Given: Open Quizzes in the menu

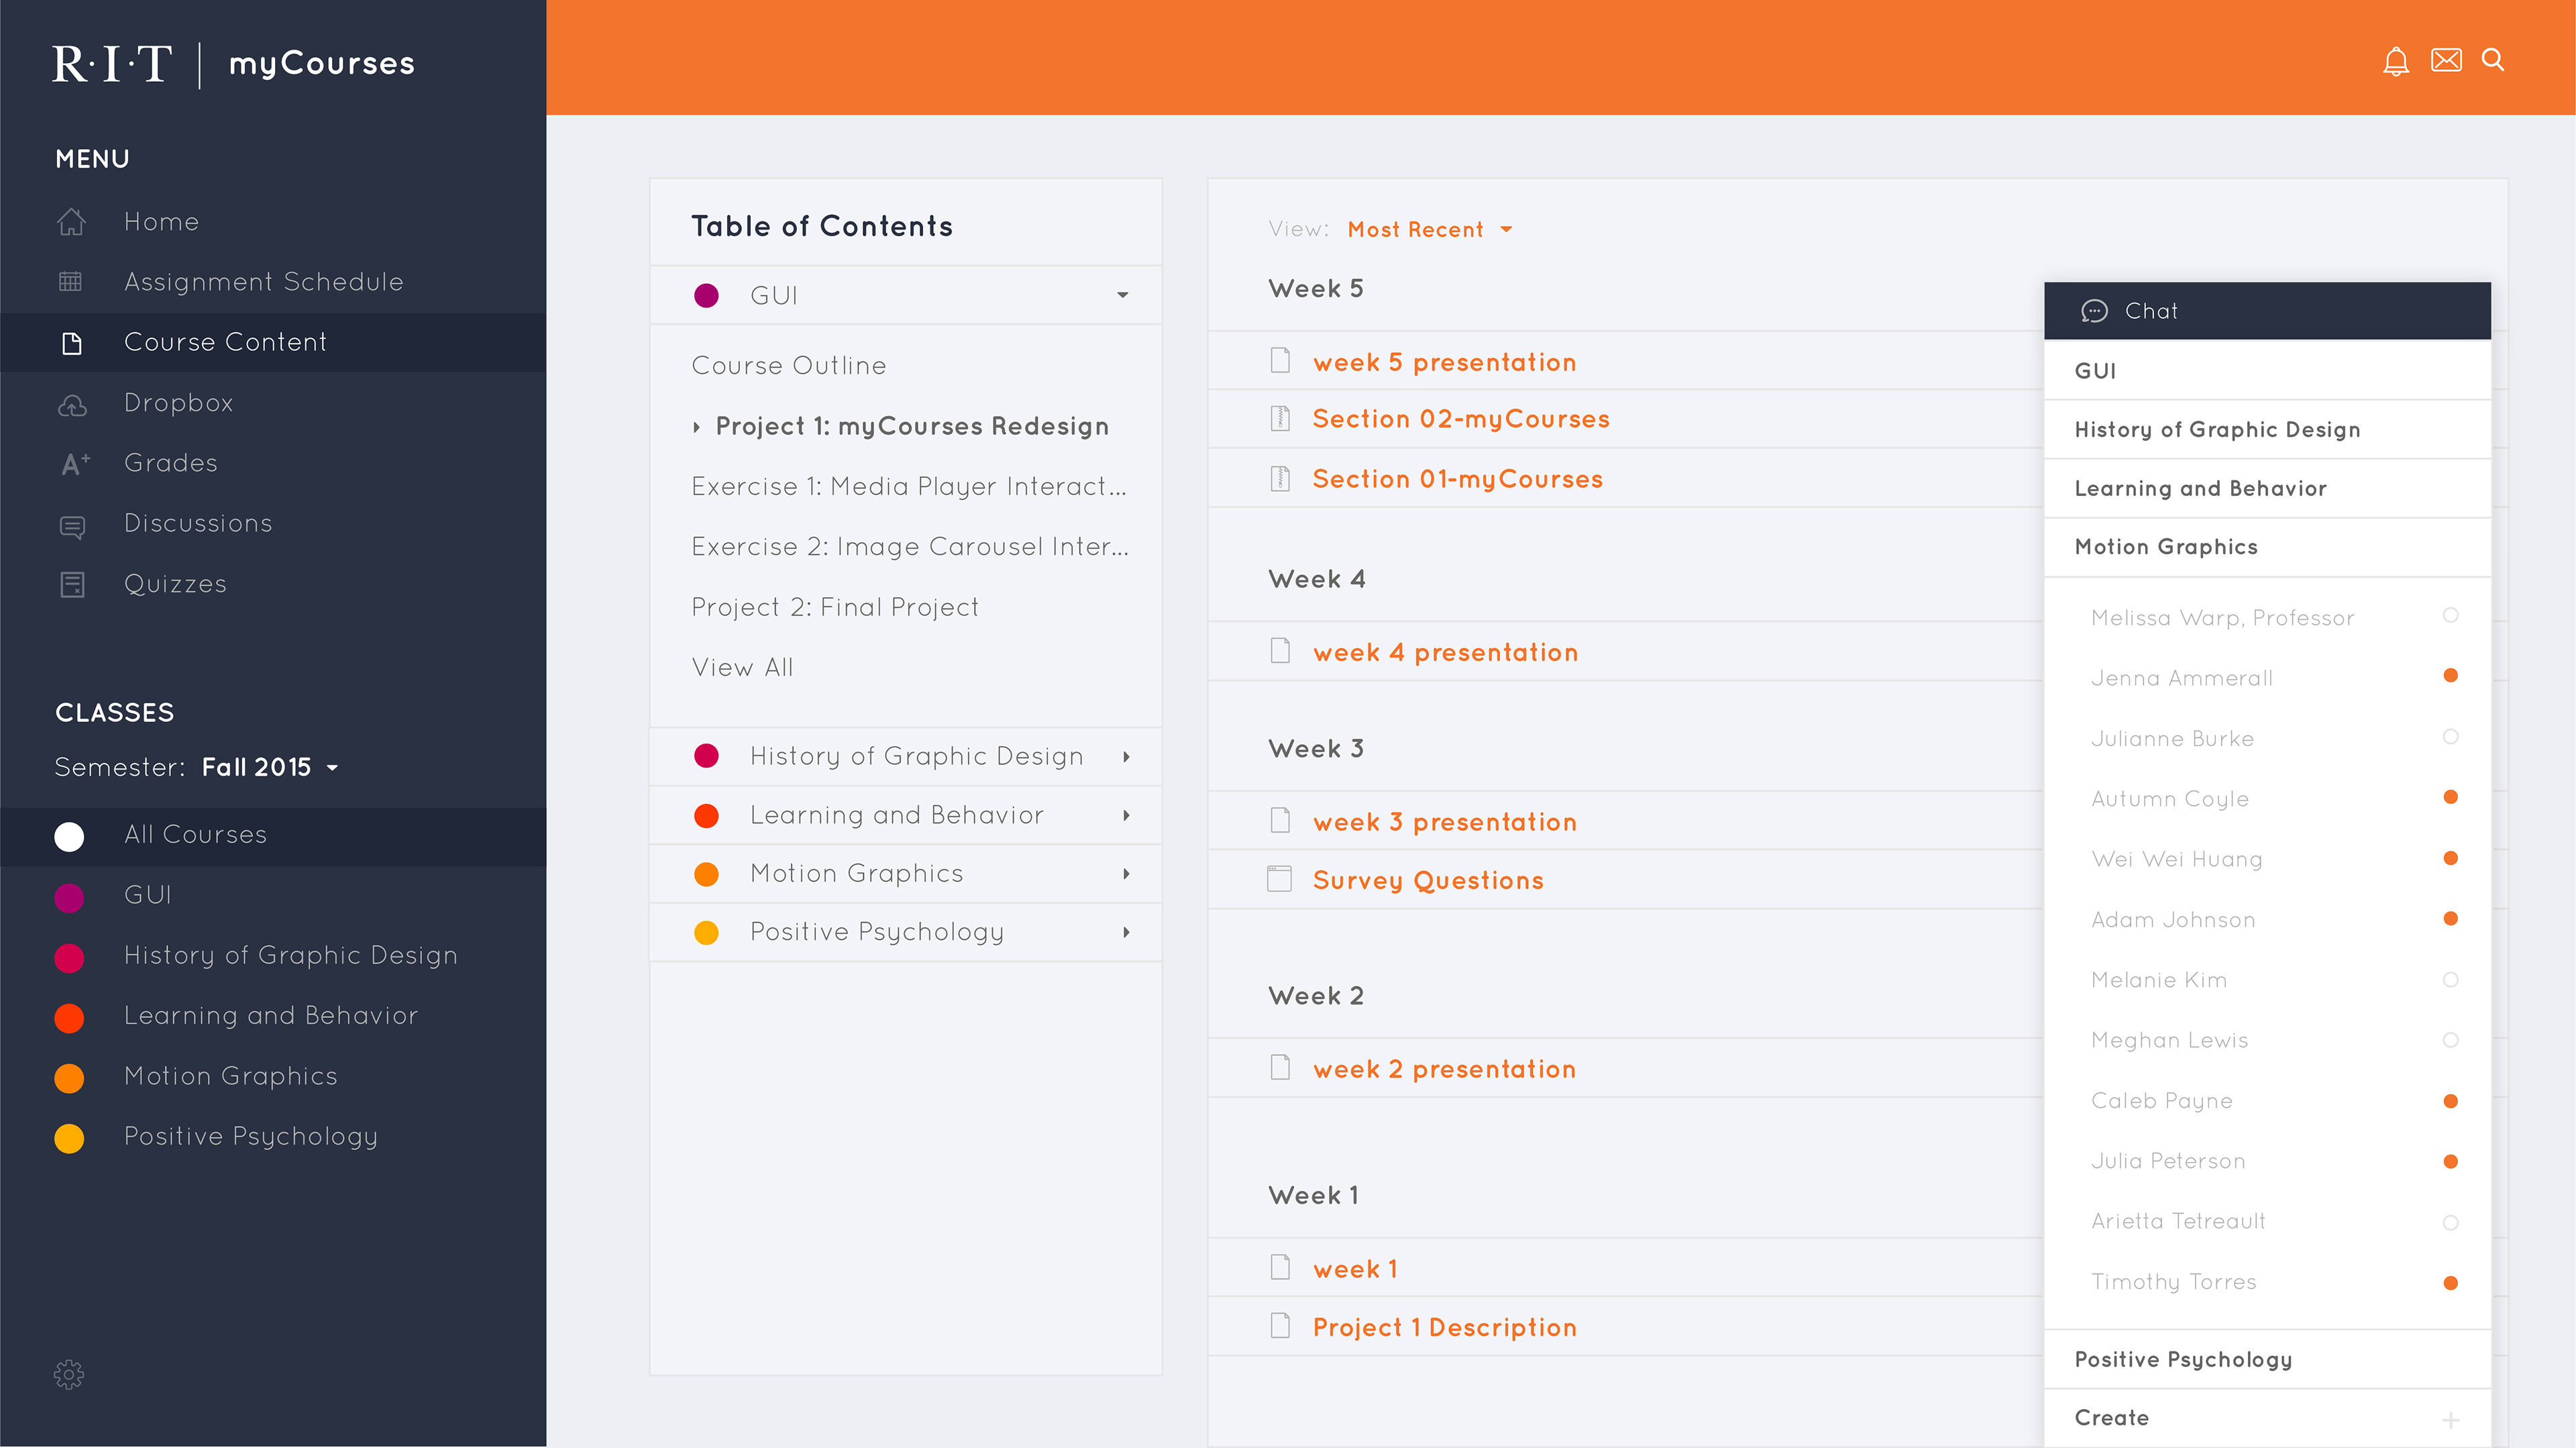Looking at the screenshot, I should coord(176,584).
